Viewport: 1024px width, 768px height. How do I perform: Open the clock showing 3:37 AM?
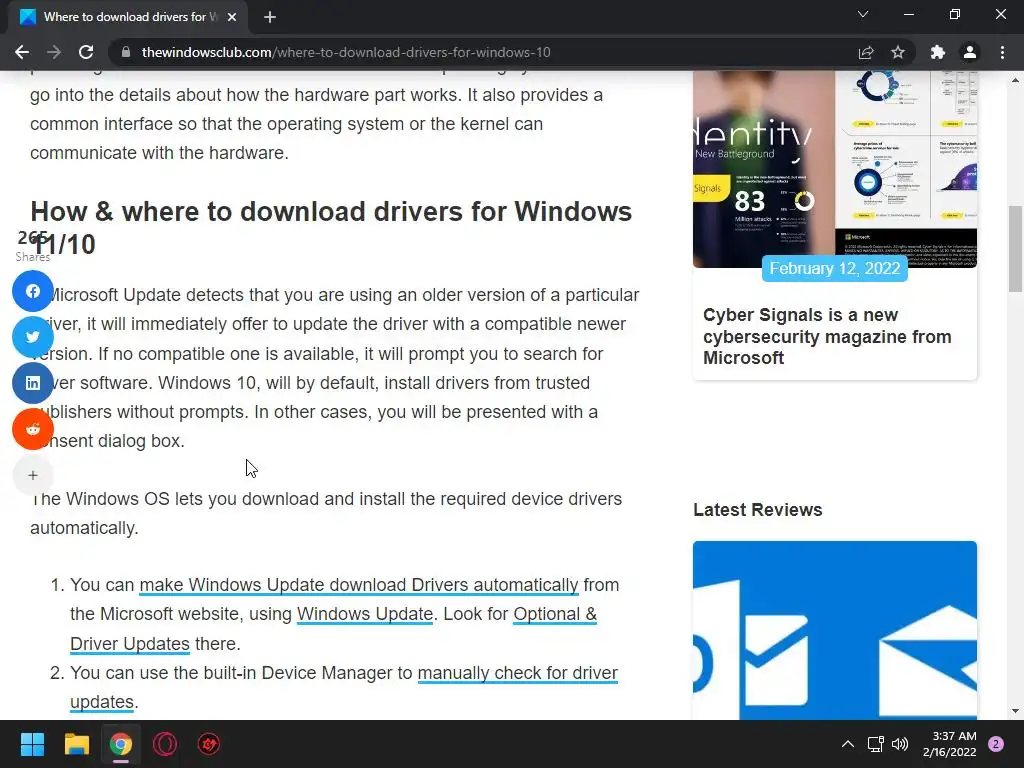[x=950, y=744]
